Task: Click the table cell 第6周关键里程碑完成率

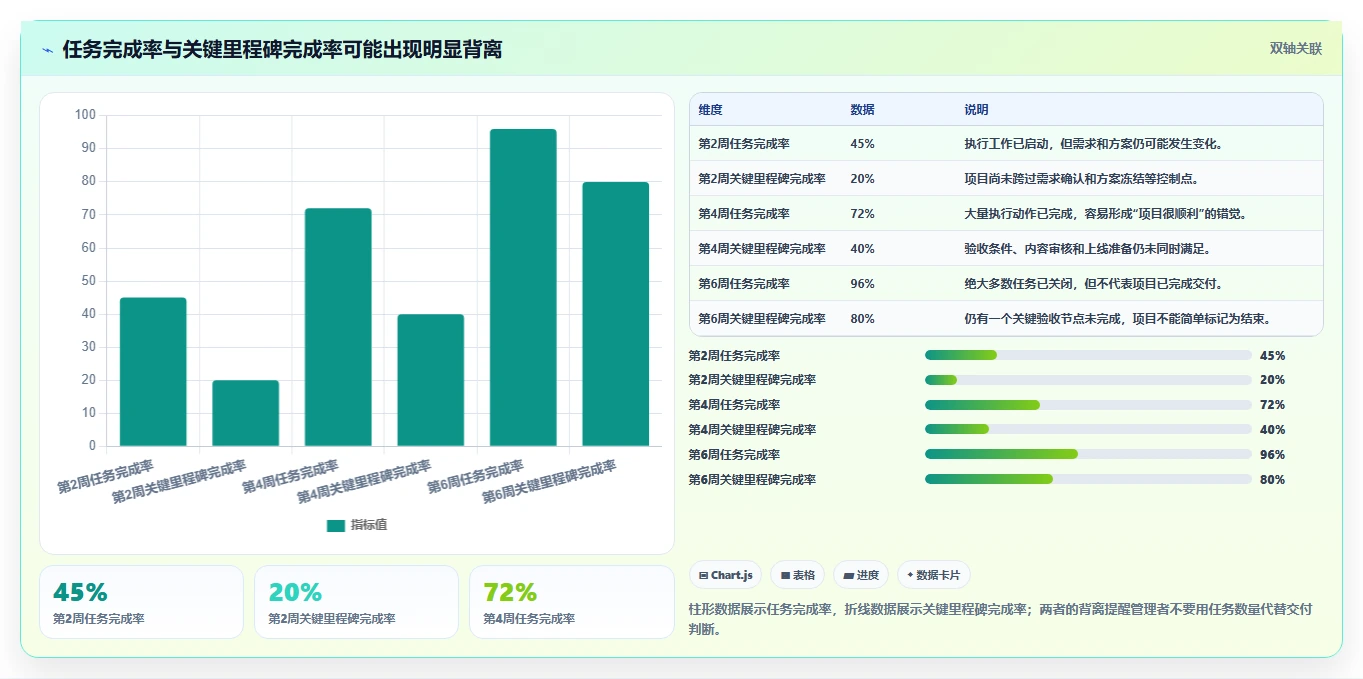Action: pos(762,319)
